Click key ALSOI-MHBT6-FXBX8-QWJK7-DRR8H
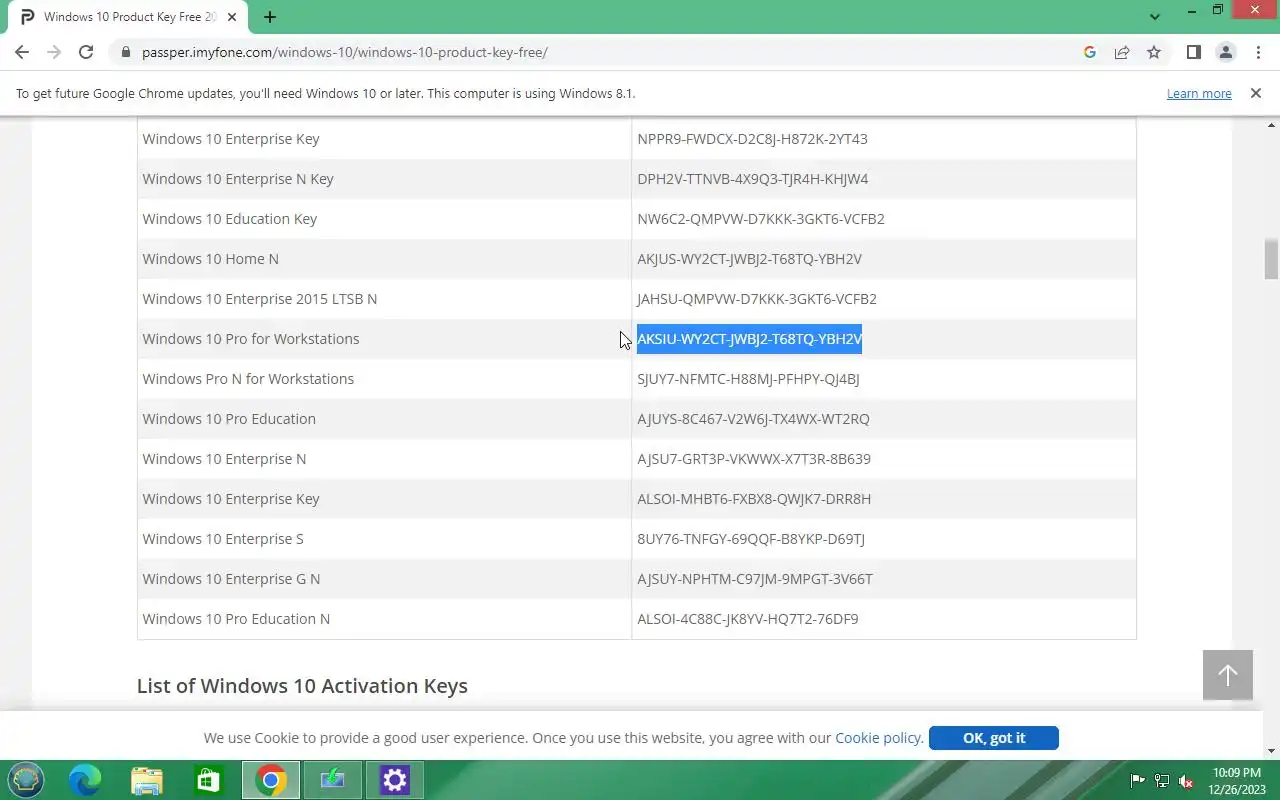Image resolution: width=1280 pixels, height=800 pixels. coord(754,499)
